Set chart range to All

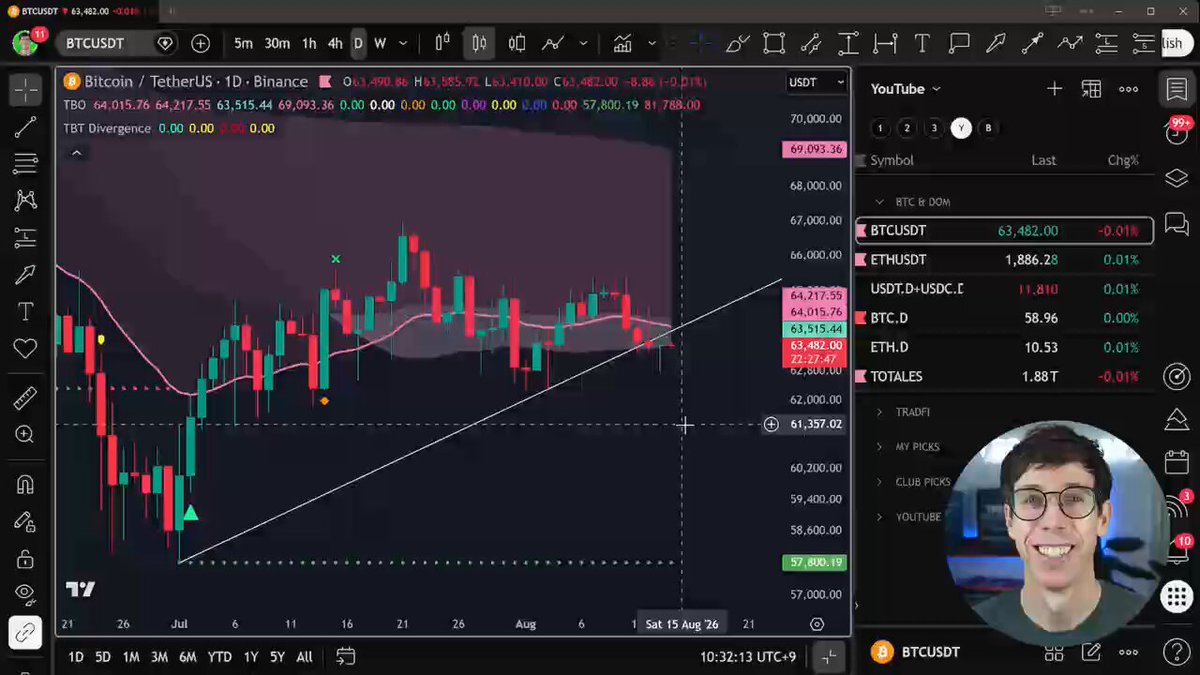click(304, 657)
